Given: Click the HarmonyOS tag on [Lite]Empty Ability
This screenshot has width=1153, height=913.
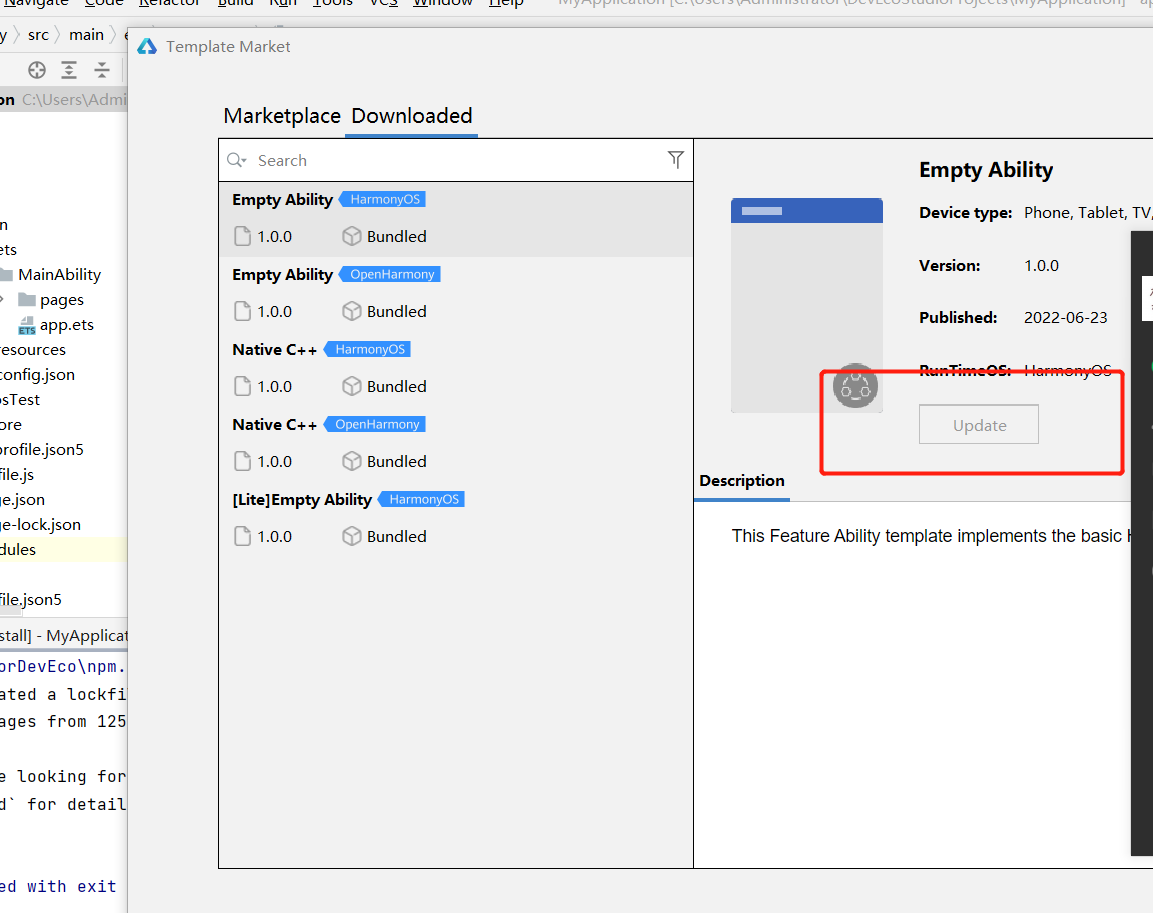Looking at the screenshot, I should point(423,499).
